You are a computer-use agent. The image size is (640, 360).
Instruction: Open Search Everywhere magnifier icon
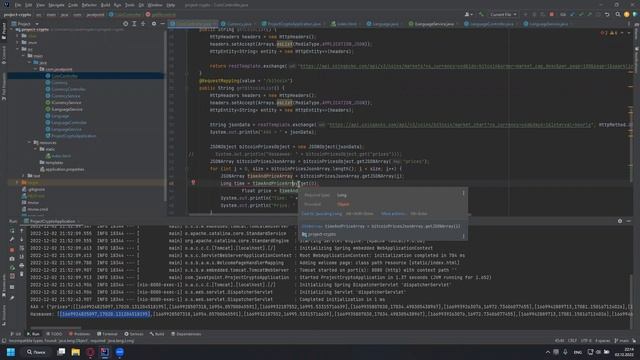pyautogui.click(x=618, y=14)
